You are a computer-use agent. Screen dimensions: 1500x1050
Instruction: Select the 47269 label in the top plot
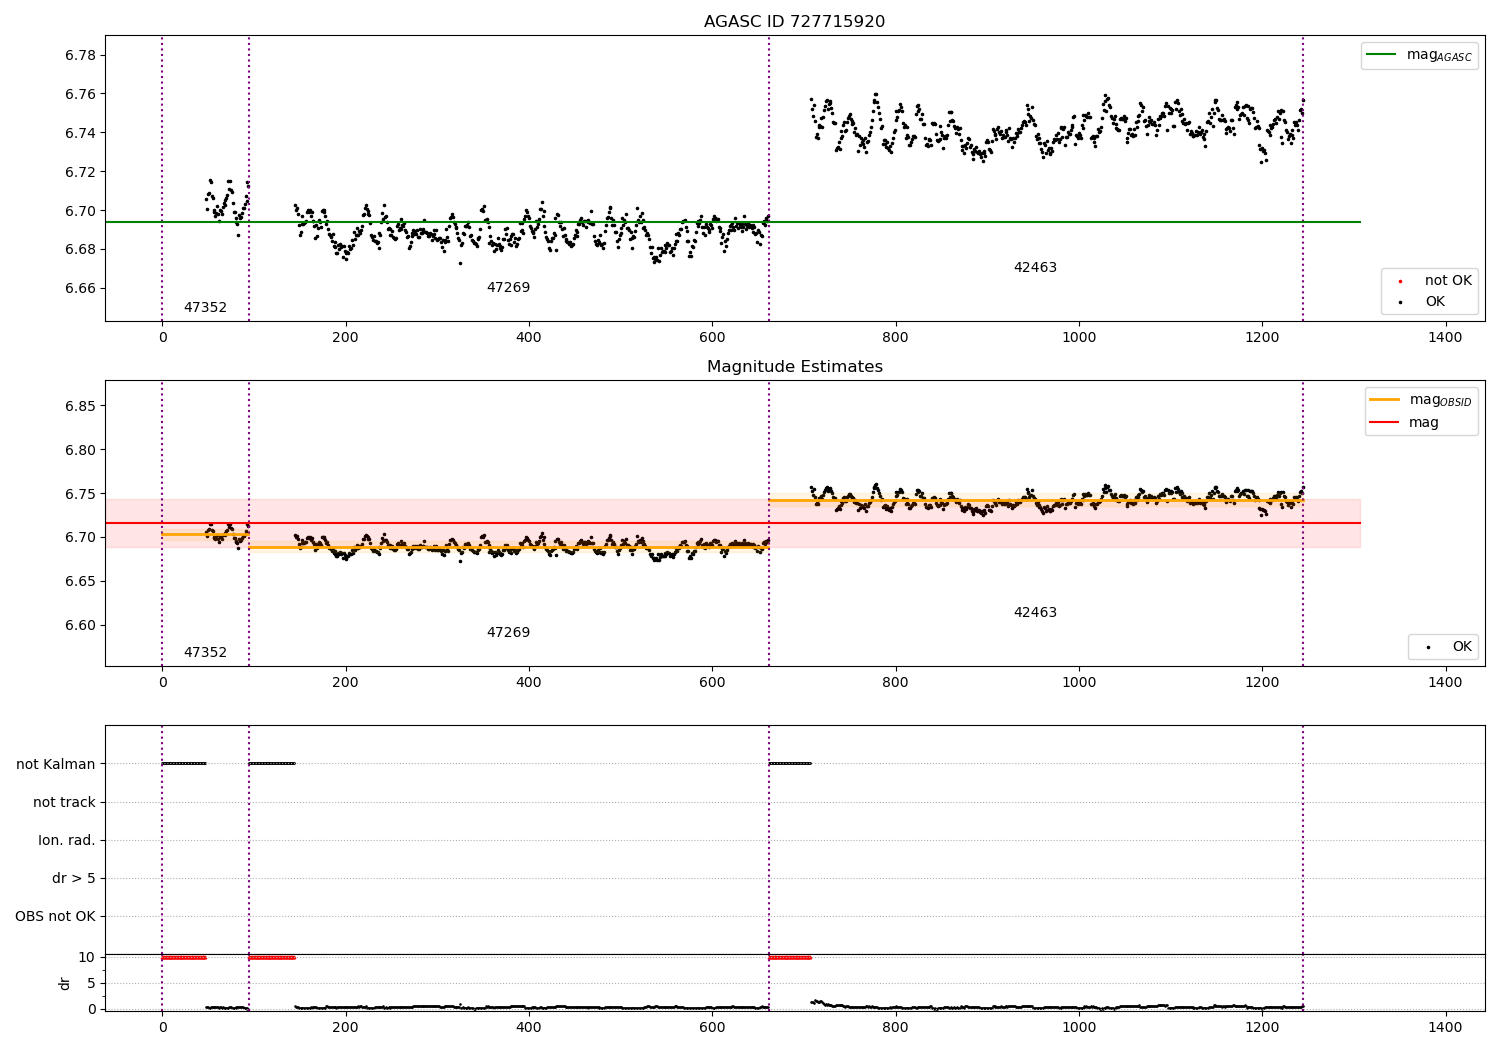[508, 287]
